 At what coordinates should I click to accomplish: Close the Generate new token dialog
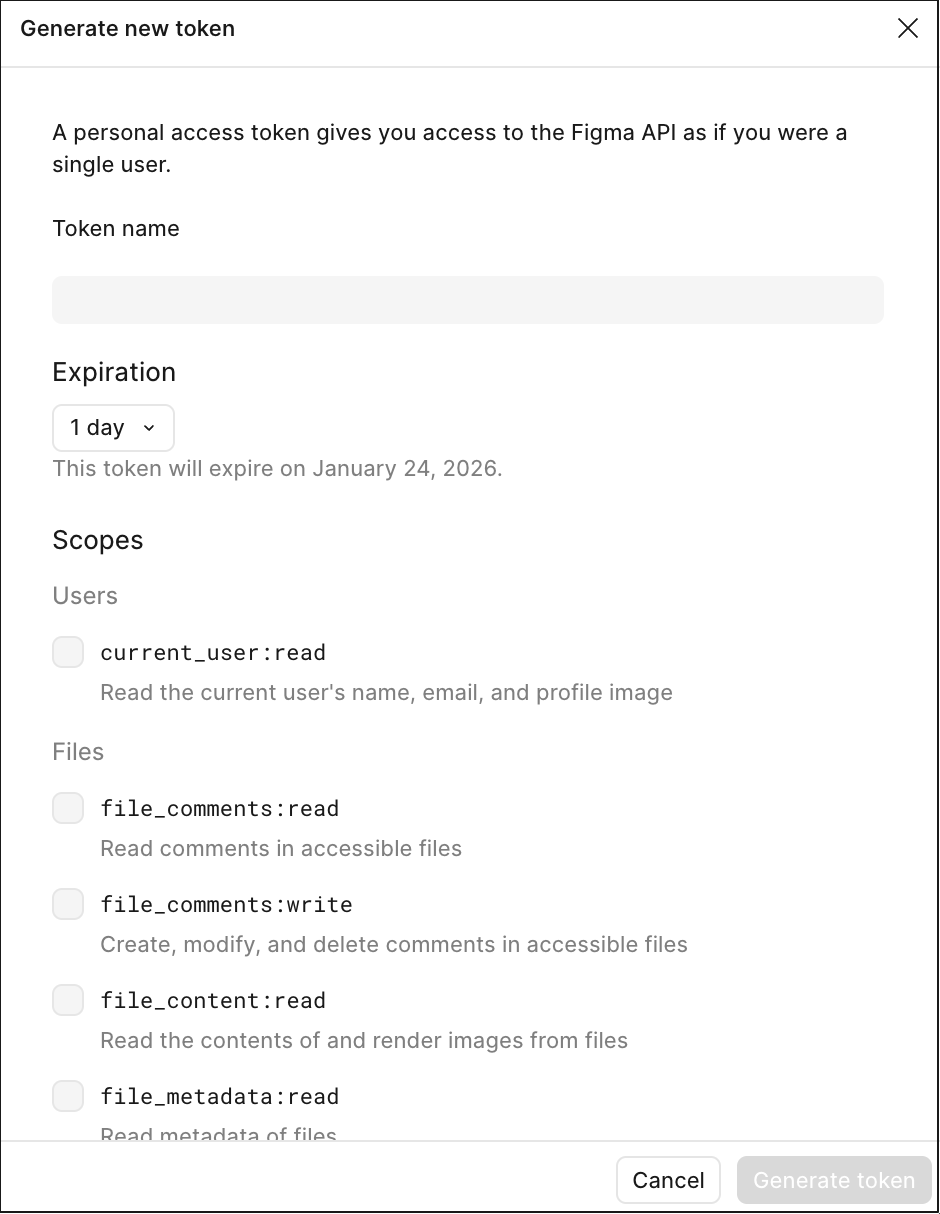(x=907, y=28)
